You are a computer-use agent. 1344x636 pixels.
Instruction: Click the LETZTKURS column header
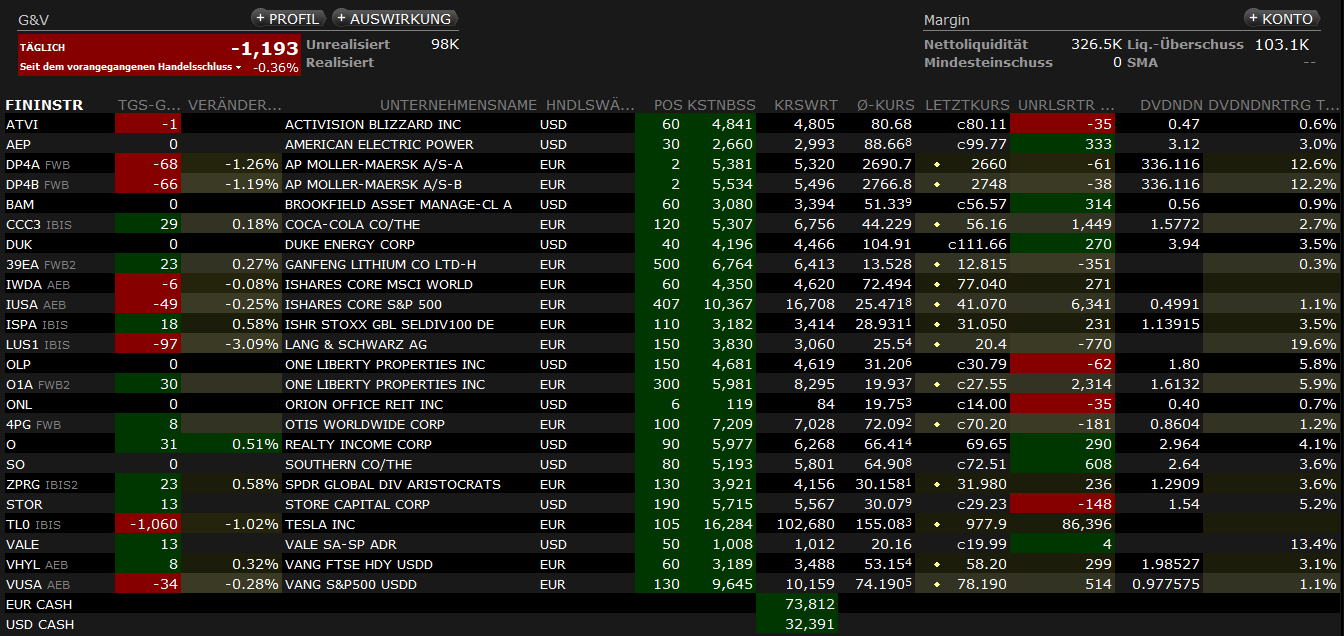click(x=966, y=105)
